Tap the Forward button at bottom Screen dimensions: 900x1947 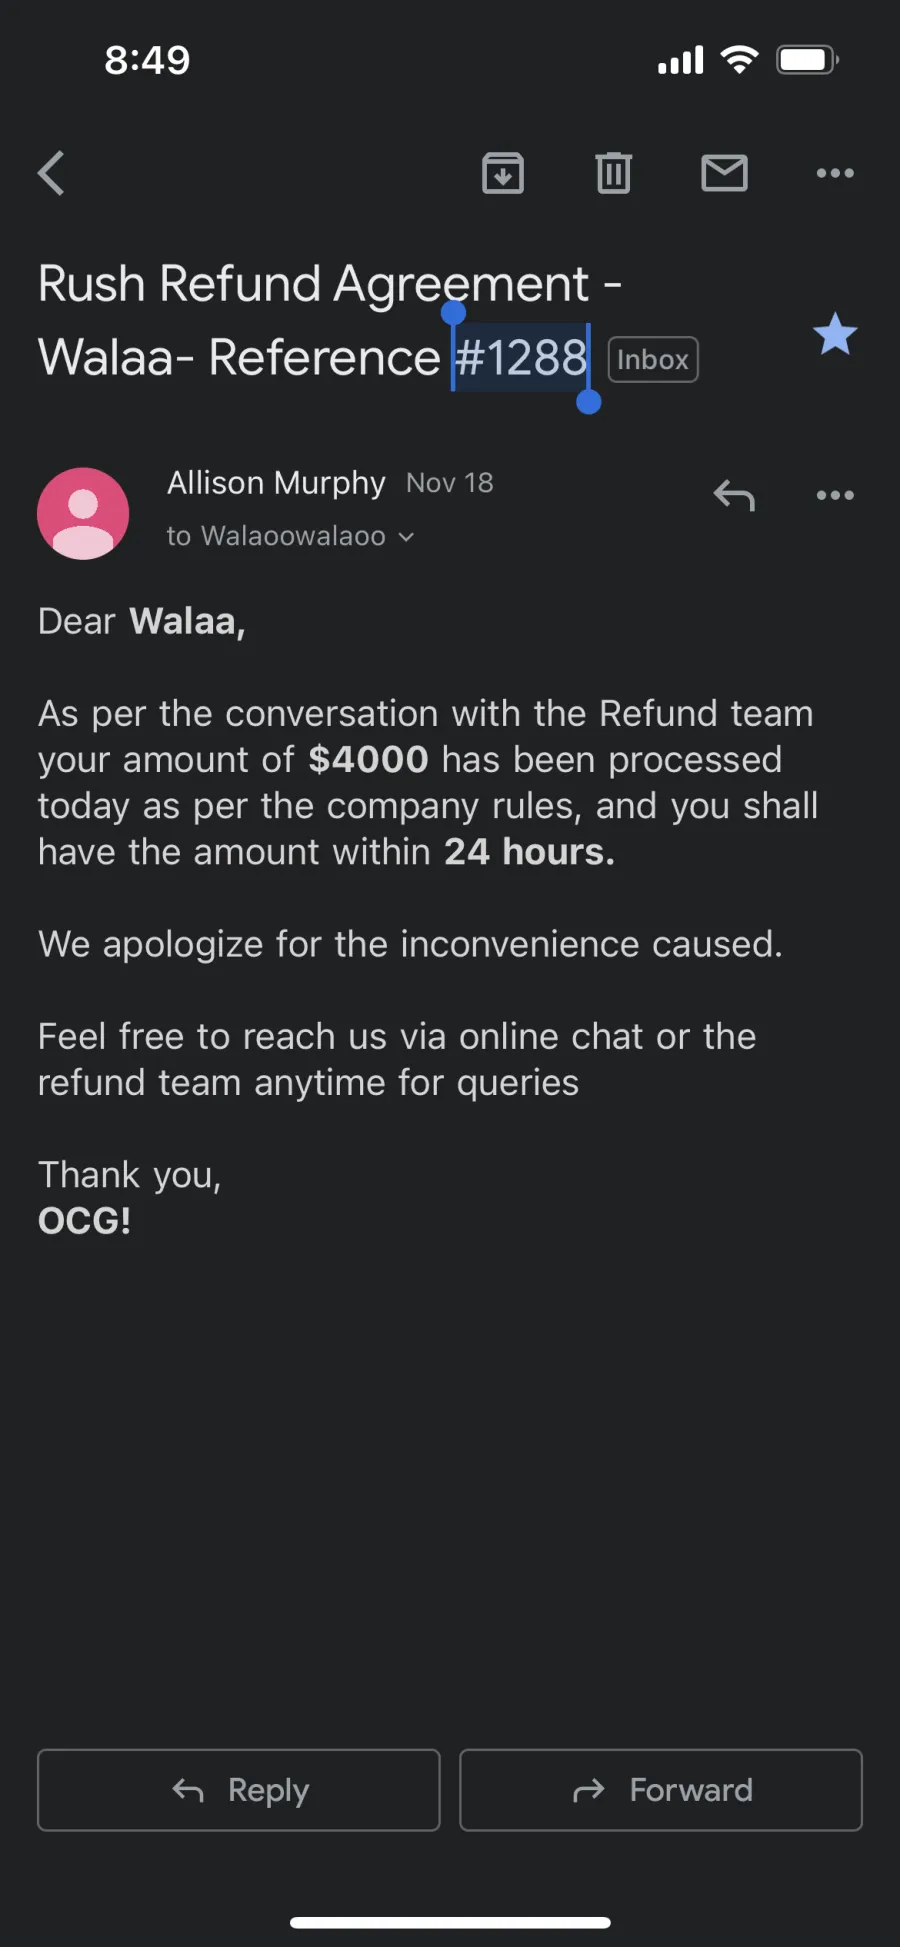(x=661, y=1790)
